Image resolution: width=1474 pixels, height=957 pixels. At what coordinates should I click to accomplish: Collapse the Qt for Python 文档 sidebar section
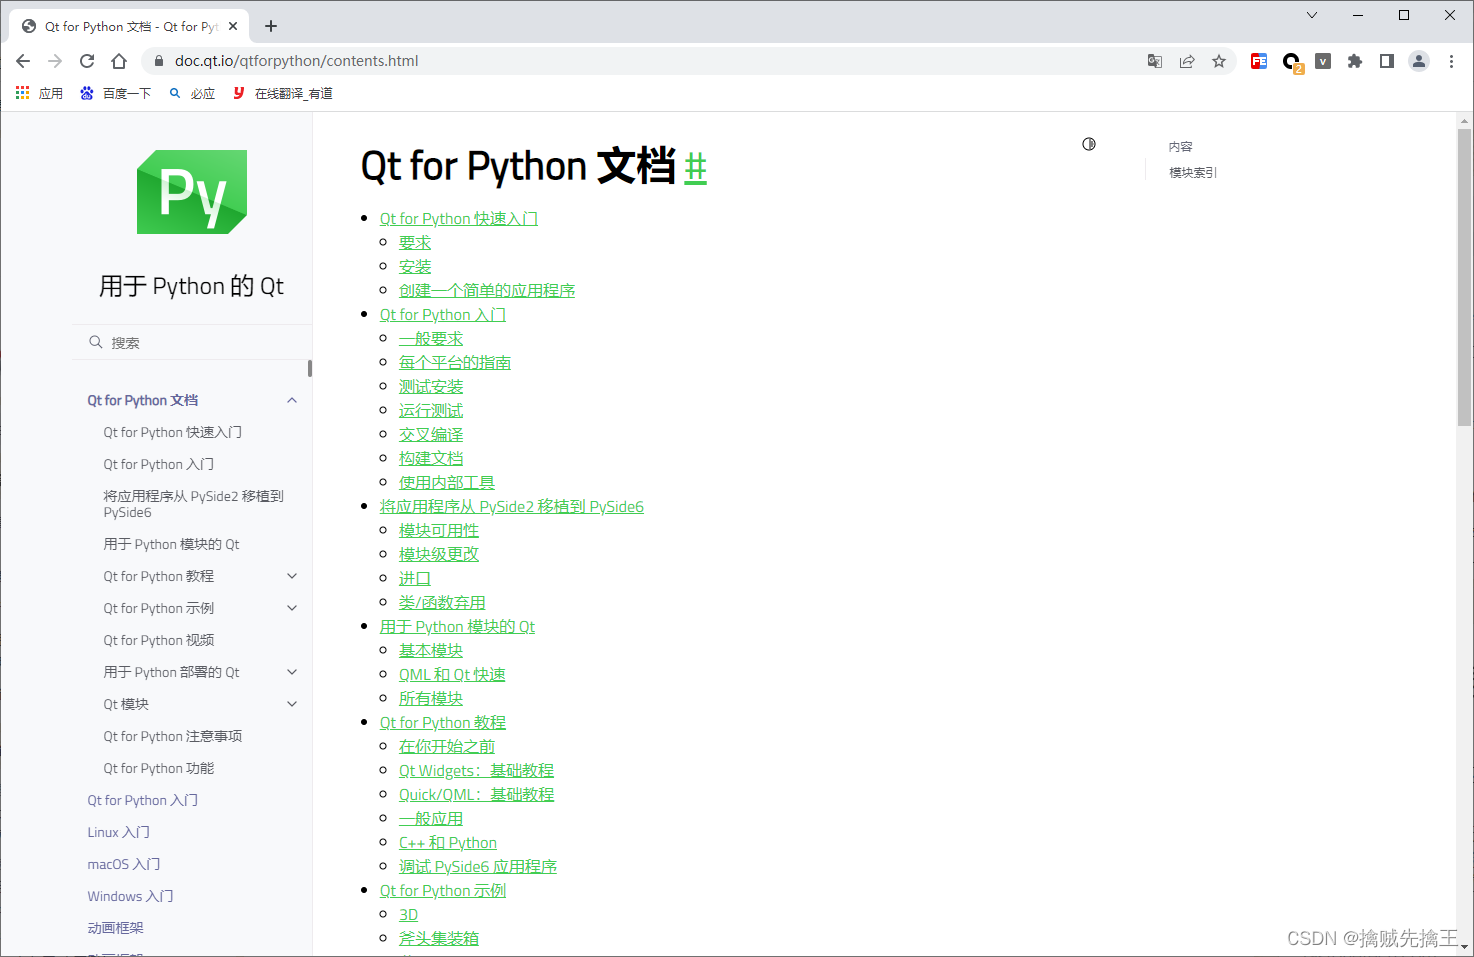coord(292,400)
